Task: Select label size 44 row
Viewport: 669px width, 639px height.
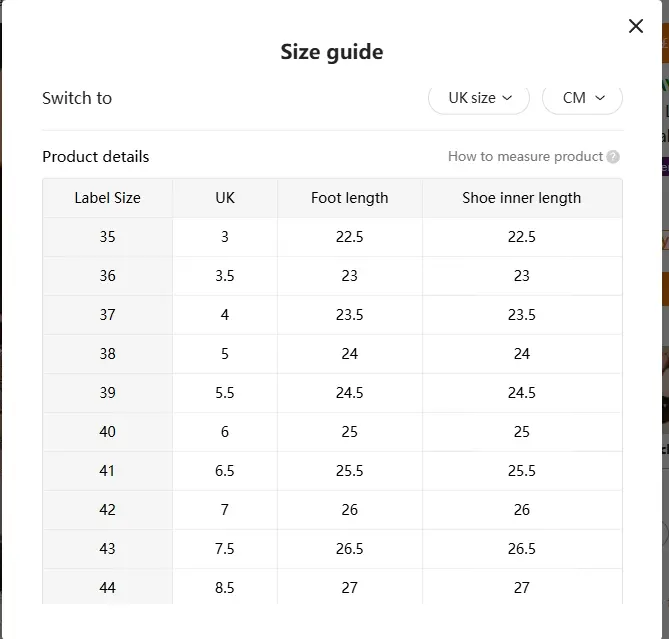Action: 332,587
